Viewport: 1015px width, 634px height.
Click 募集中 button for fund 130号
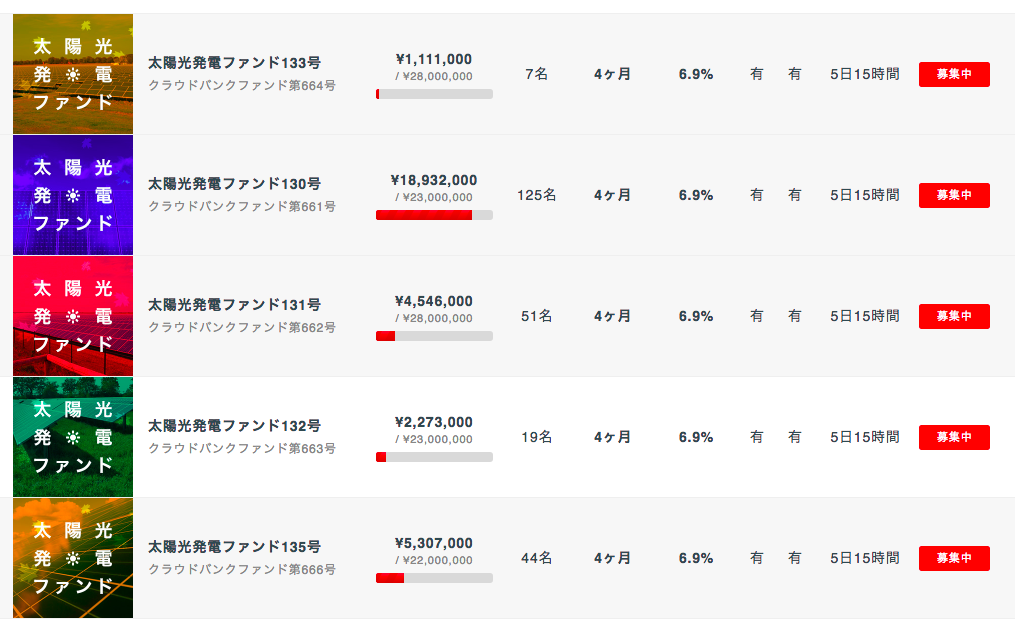click(x=954, y=196)
